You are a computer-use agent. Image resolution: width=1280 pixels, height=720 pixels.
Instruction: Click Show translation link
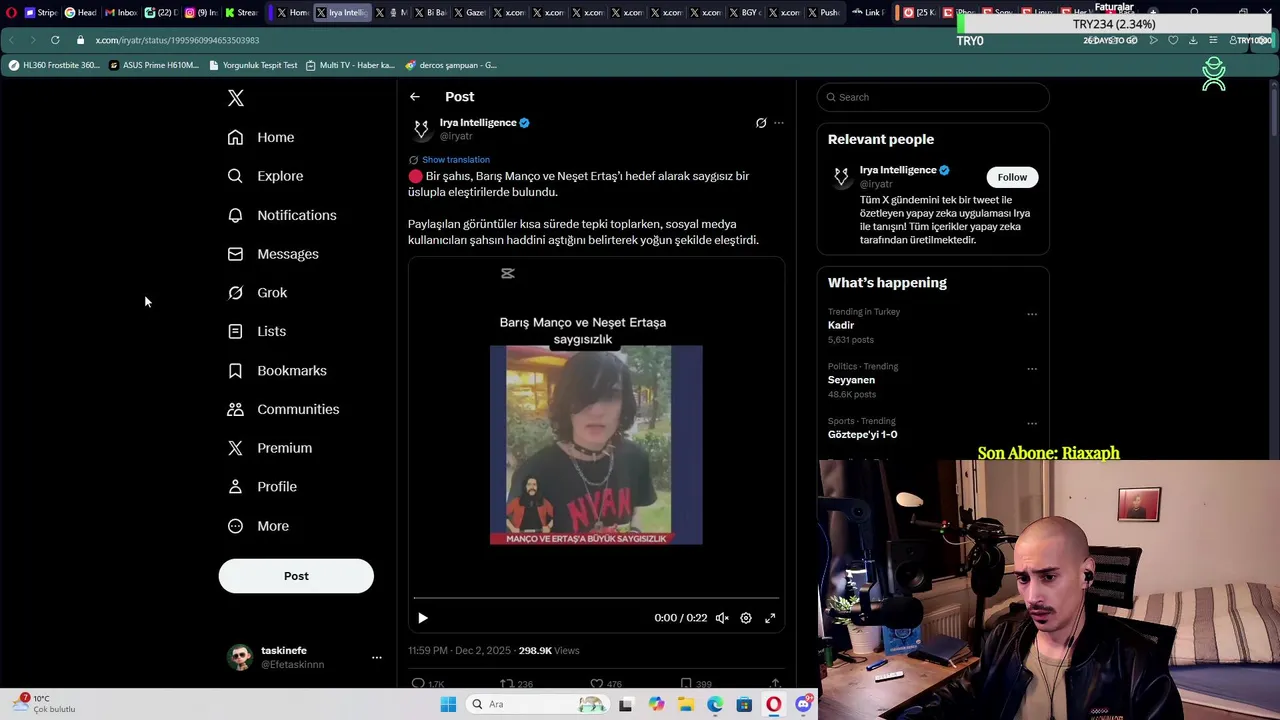[x=456, y=160]
